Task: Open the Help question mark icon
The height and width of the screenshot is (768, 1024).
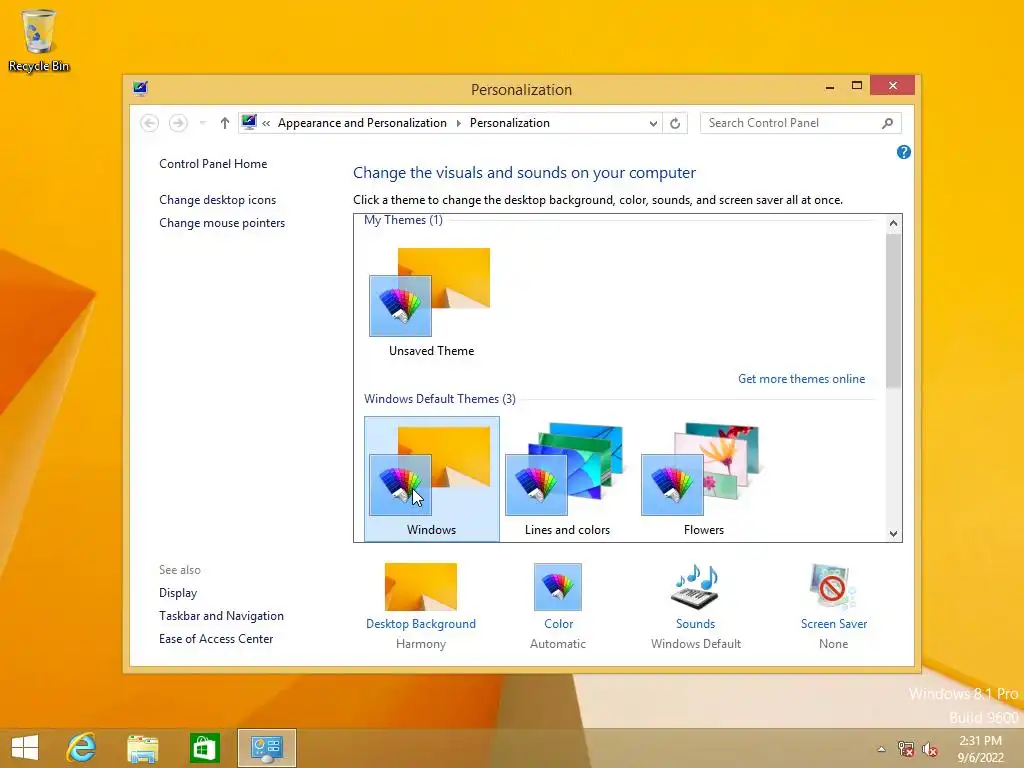Action: 904,152
